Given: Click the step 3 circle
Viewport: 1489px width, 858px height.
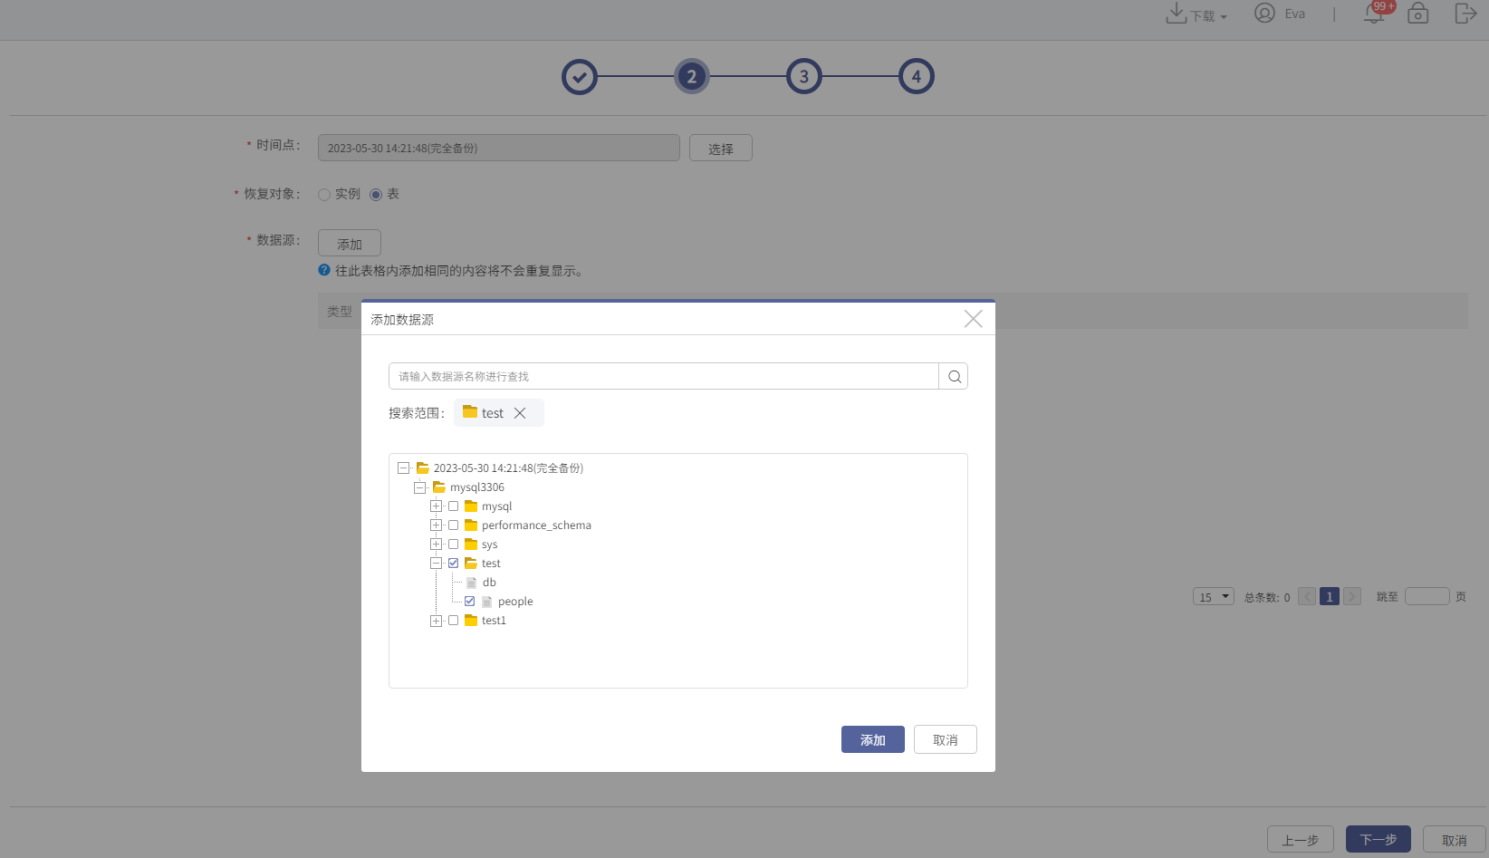Looking at the screenshot, I should click(804, 76).
